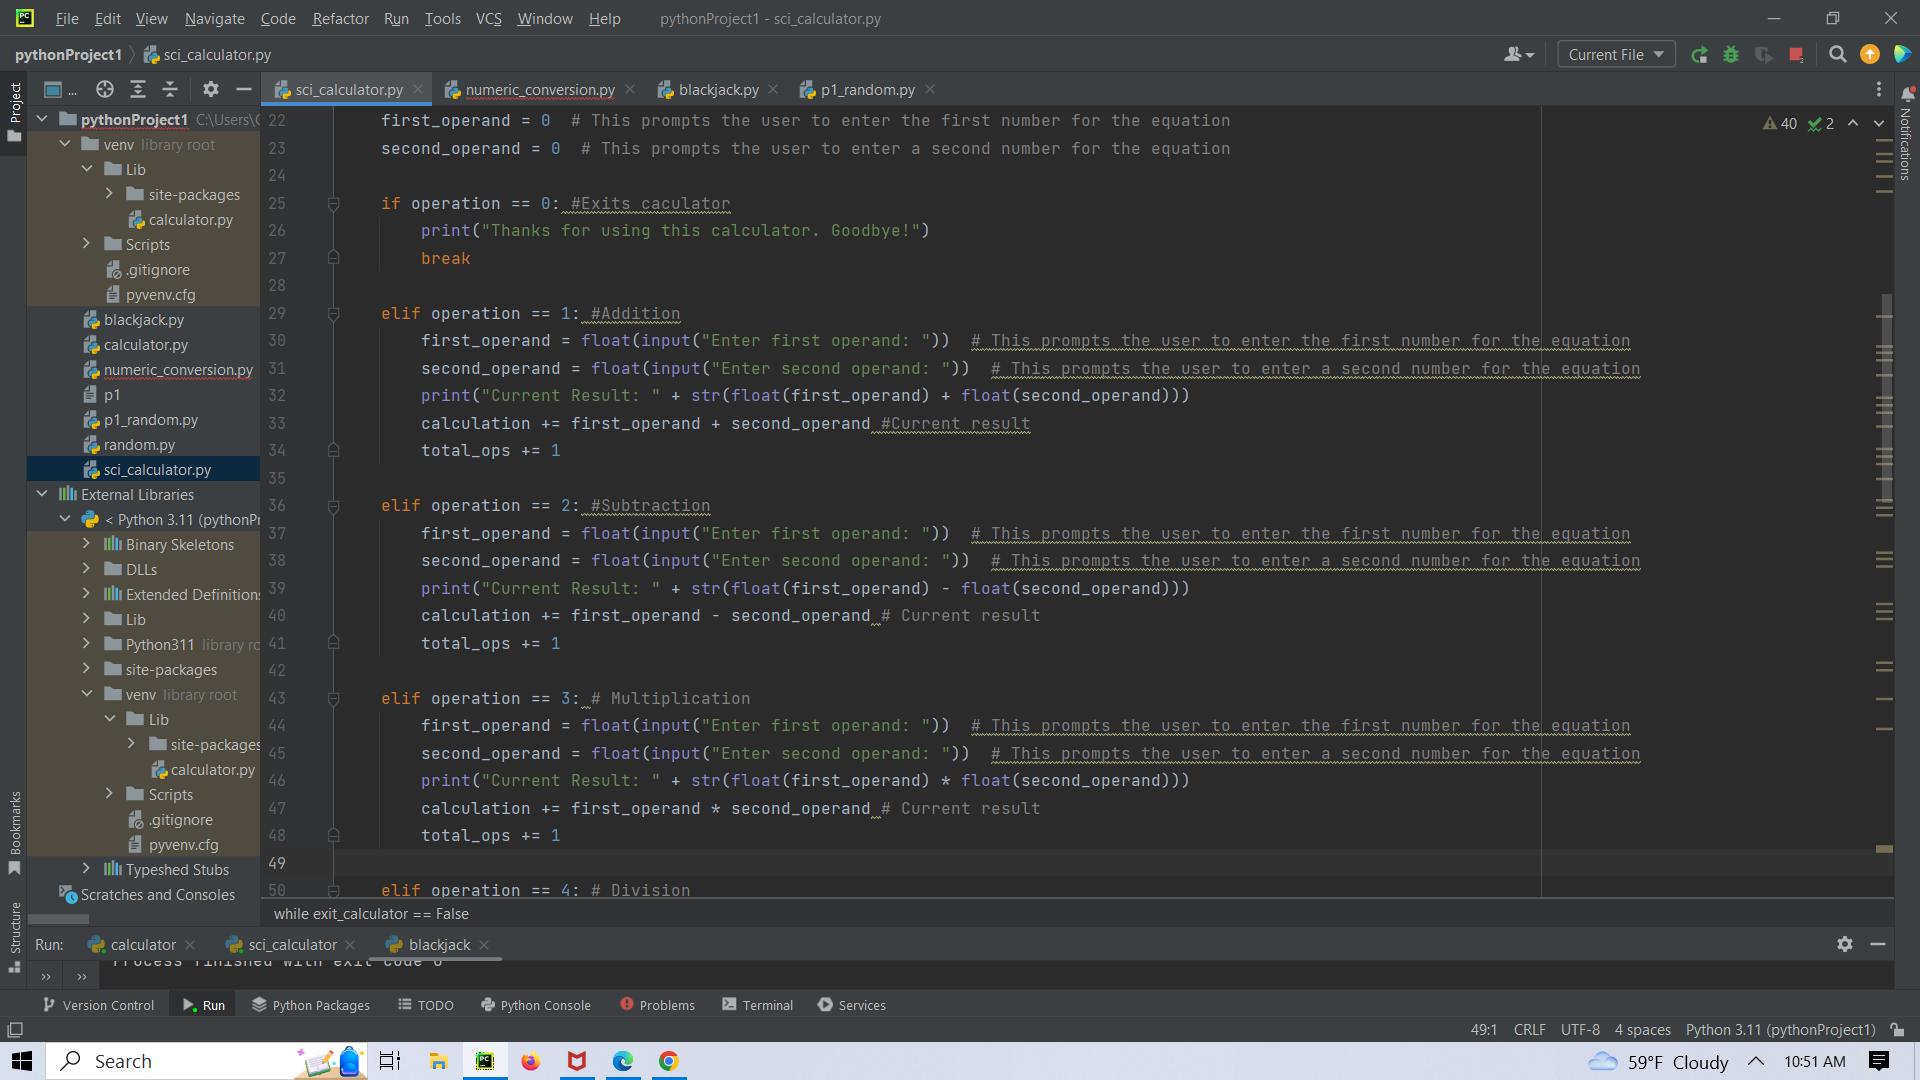The height and width of the screenshot is (1080, 1920).
Task: Open the Terminal tool window
Action: point(757,1005)
